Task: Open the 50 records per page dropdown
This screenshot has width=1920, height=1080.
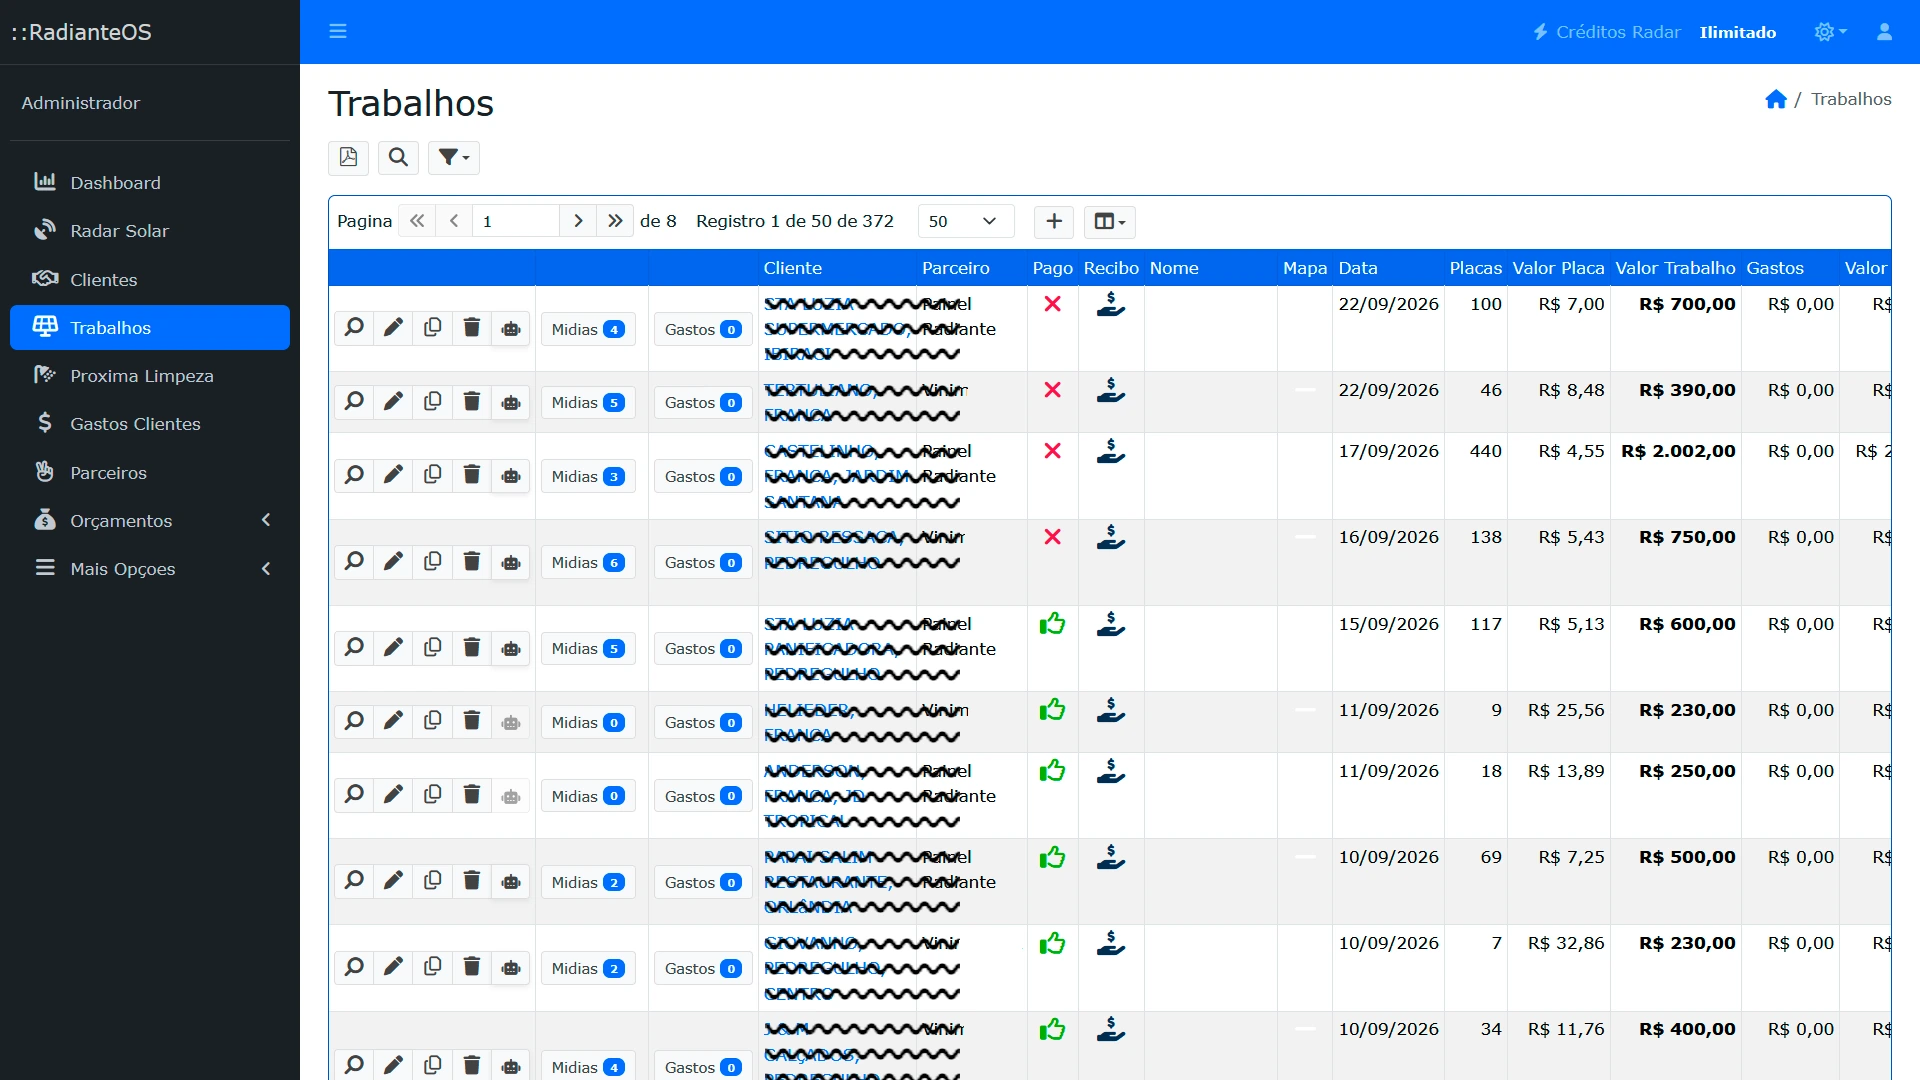Action: click(x=966, y=221)
